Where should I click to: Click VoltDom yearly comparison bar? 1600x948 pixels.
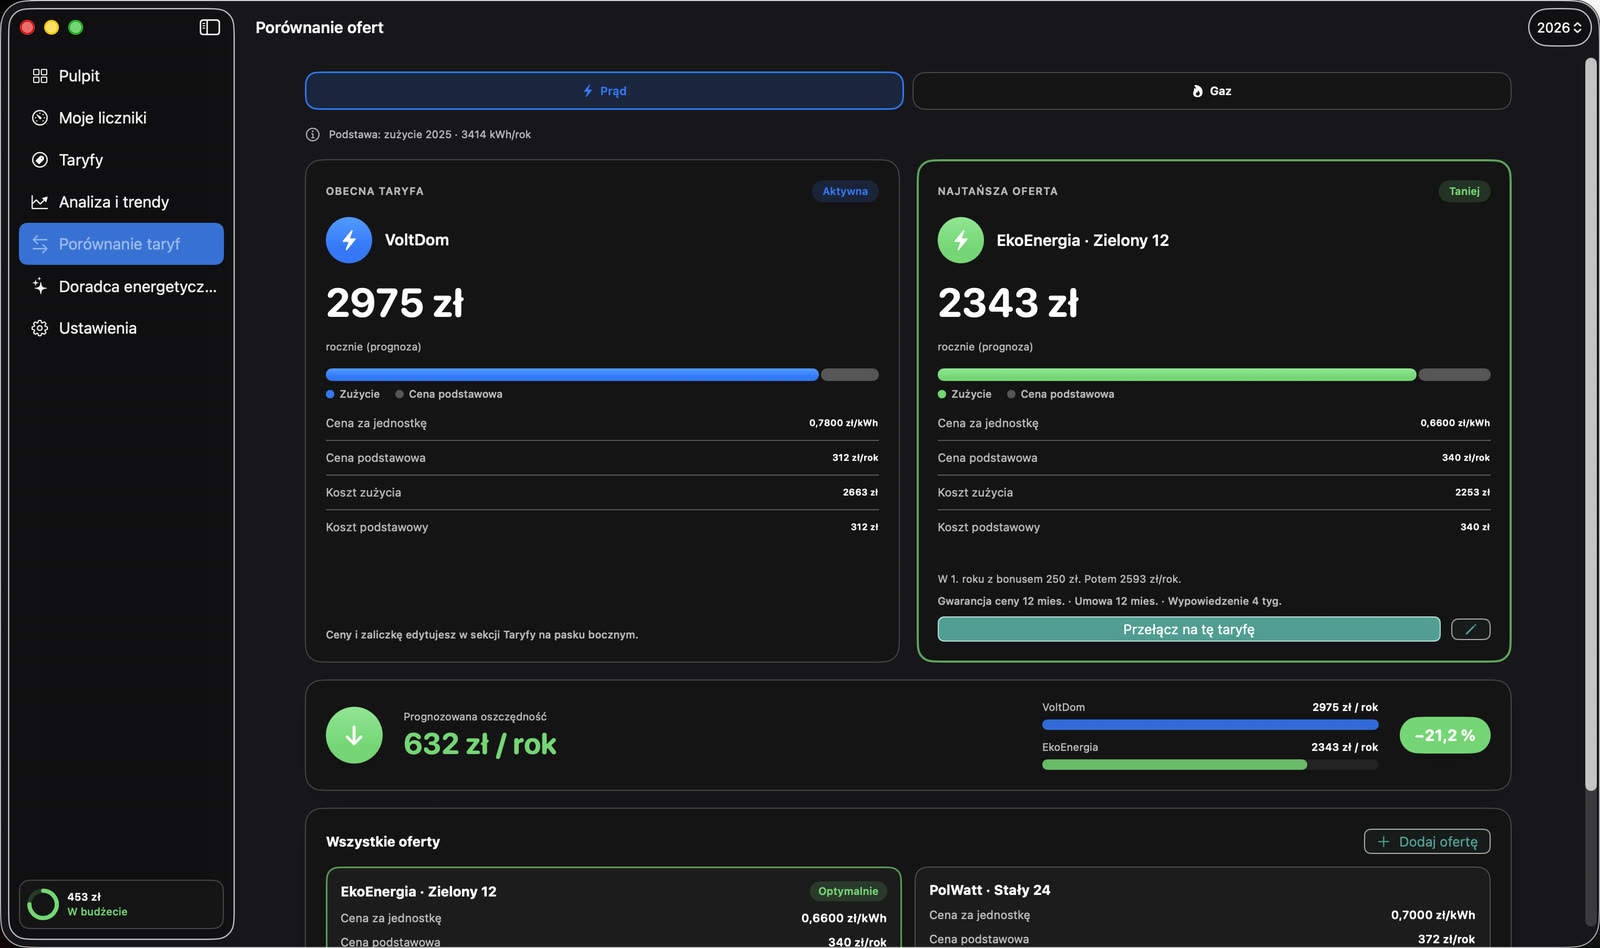pyautogui.click(x=1210, y=725)
